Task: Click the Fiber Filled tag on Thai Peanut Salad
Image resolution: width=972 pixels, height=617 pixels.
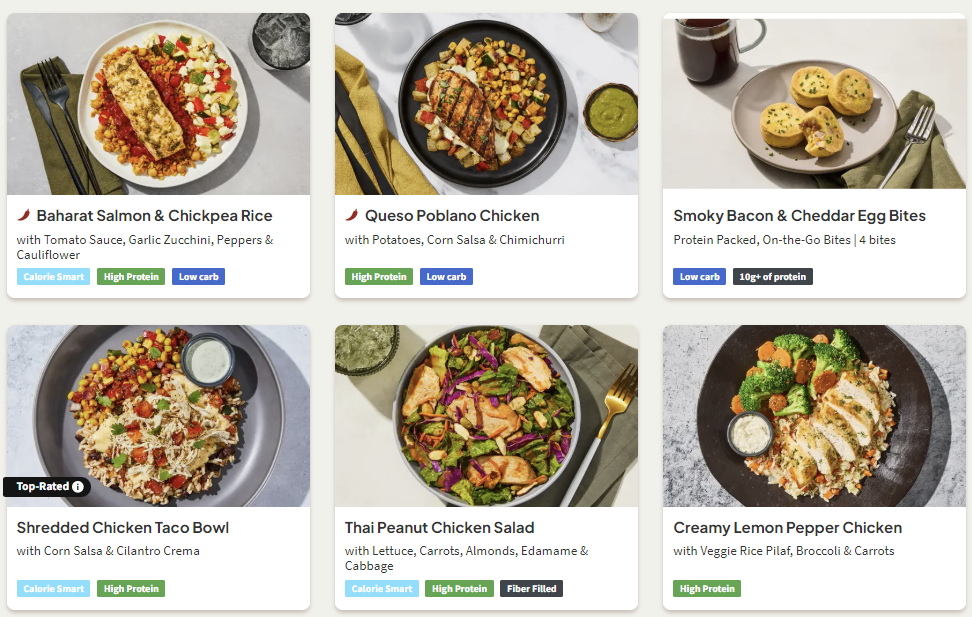Action: (x=531, y=589)
